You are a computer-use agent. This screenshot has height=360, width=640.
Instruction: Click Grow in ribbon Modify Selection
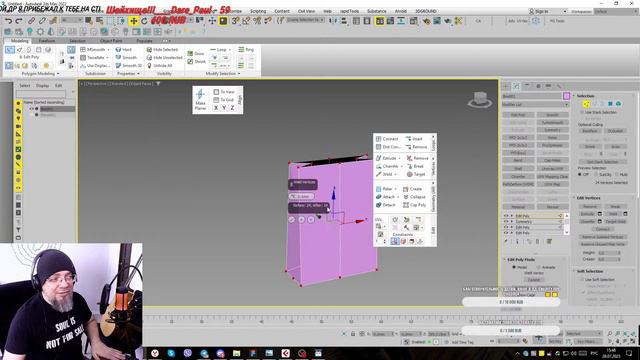196,53
